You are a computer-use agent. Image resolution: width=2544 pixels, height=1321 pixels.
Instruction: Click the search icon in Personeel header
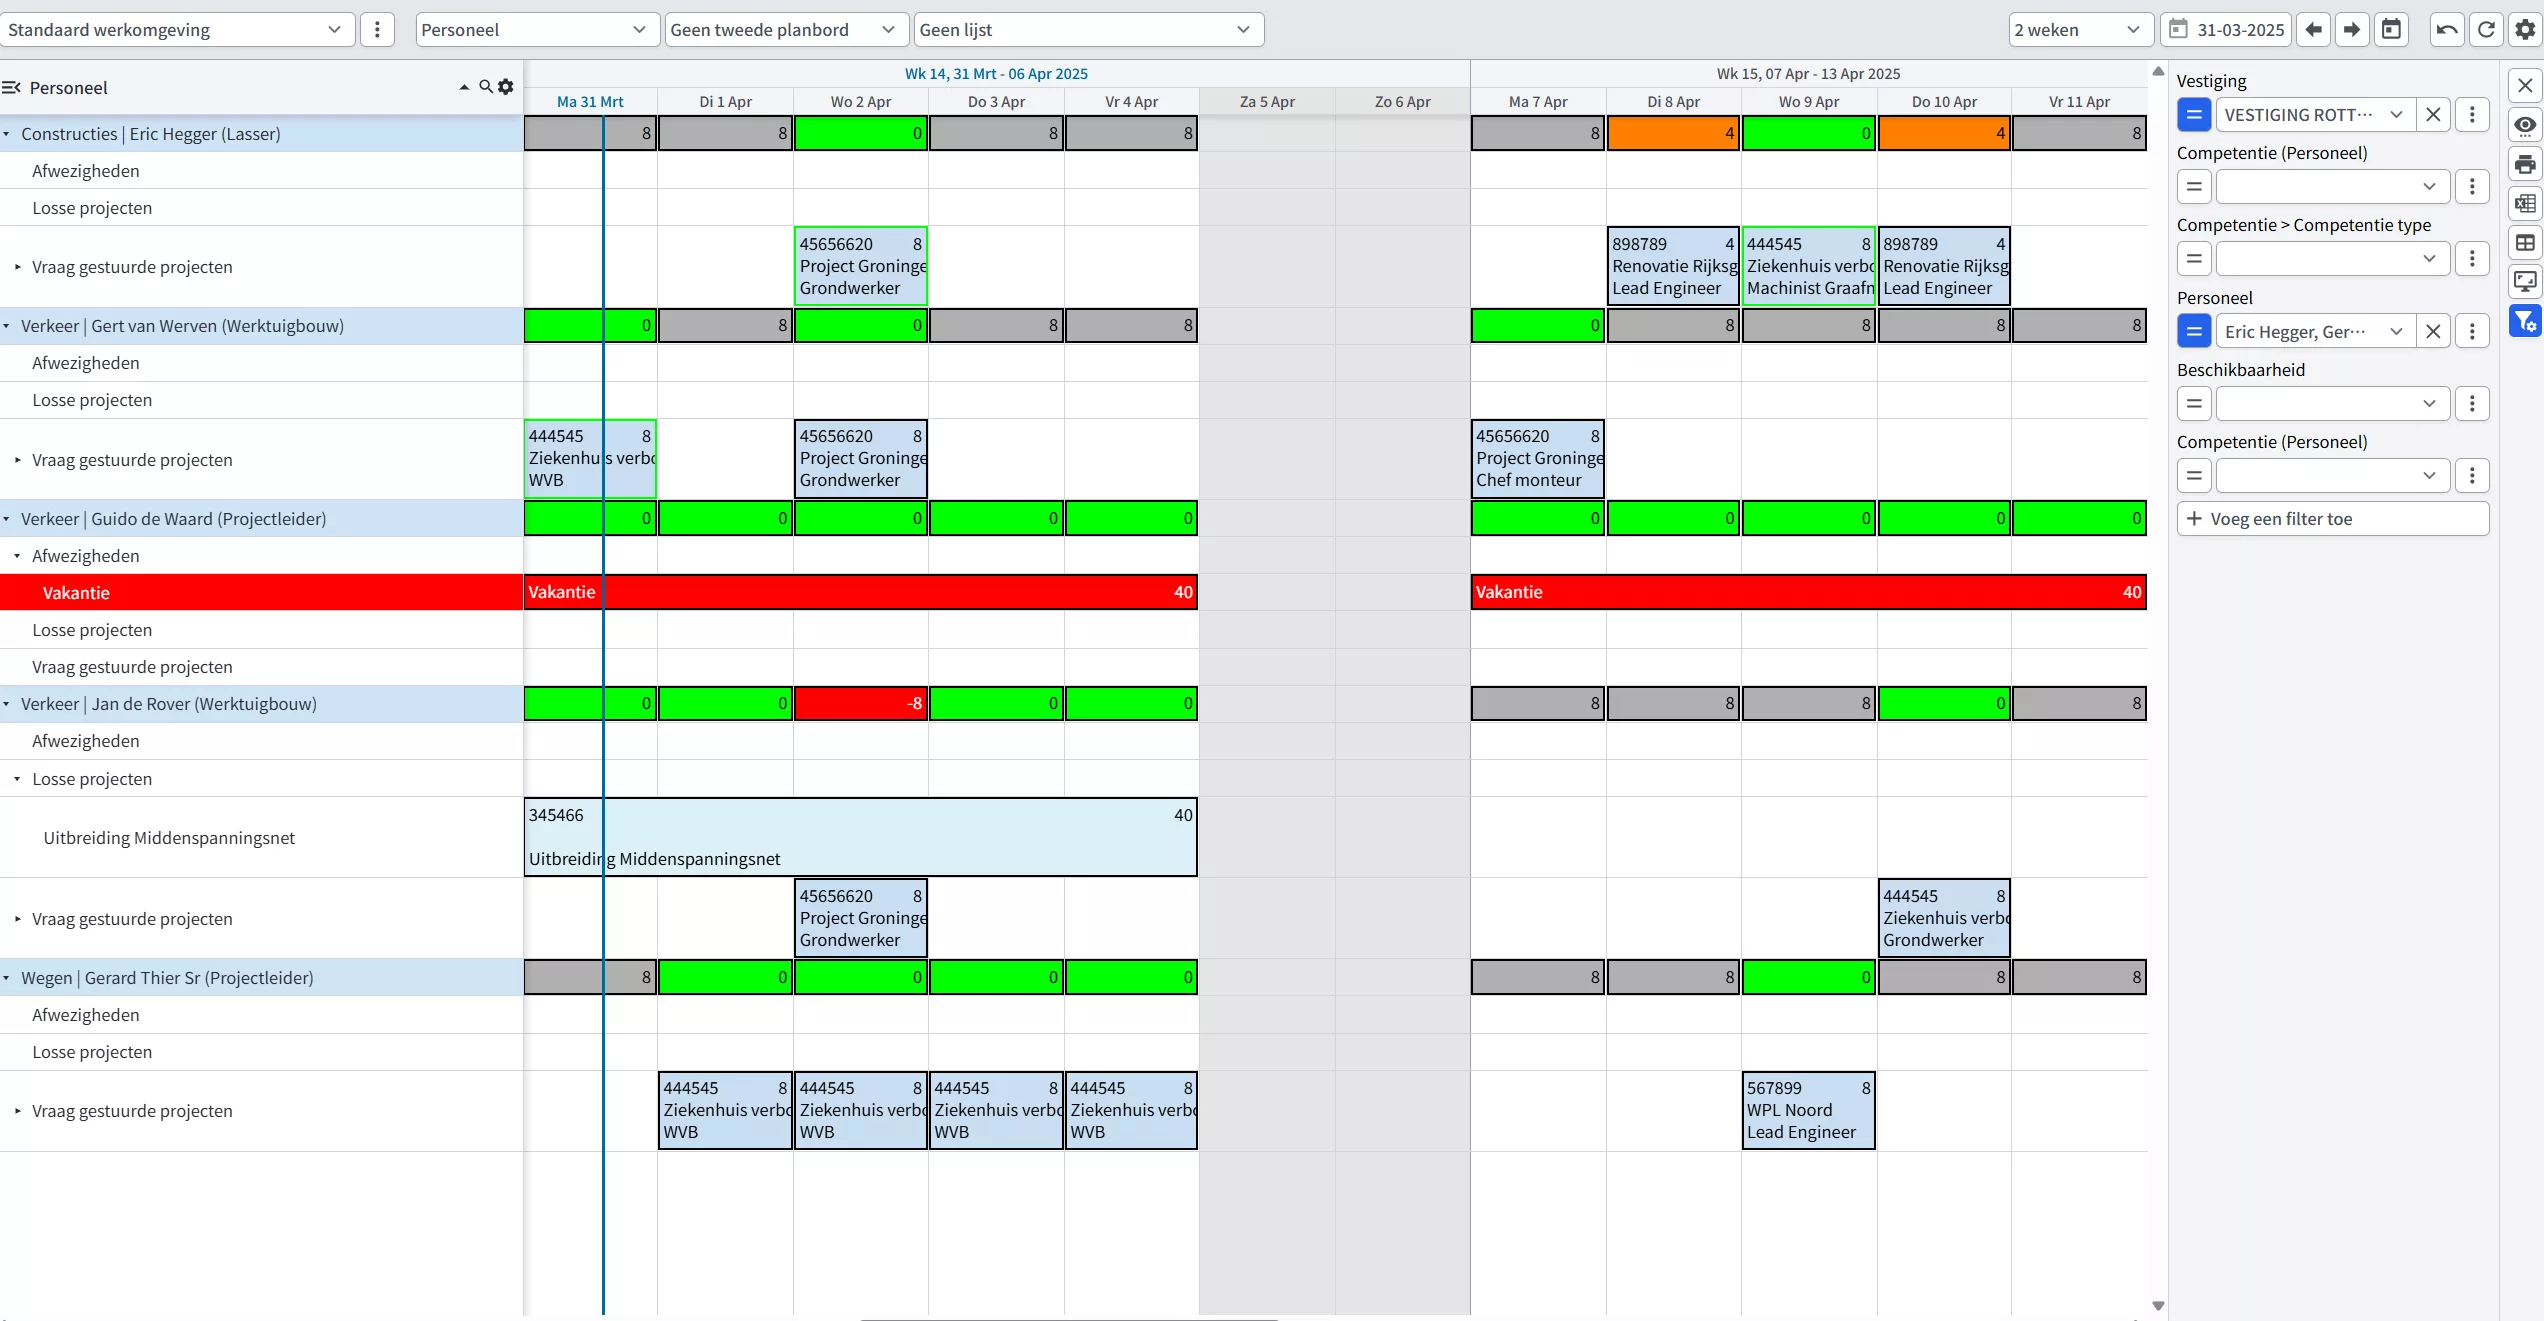[x=485, y=87]
